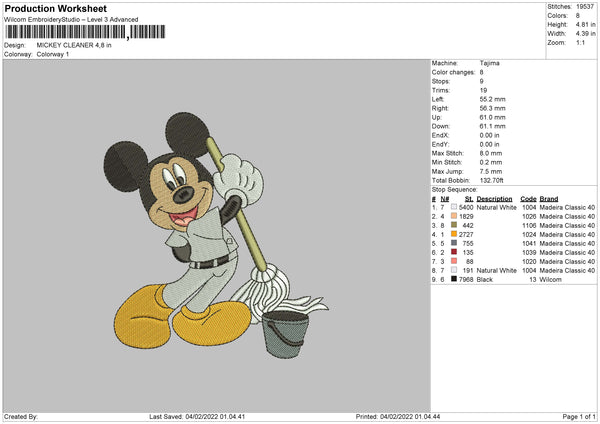
Task: Click the peach swatch for code 1026
Action: pyautogui.click(x=454, y=216)
